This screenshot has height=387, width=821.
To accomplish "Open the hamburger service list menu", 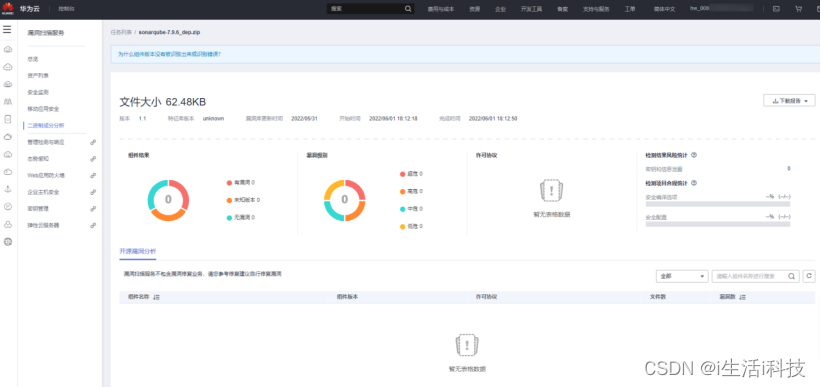I will (7, 29).
